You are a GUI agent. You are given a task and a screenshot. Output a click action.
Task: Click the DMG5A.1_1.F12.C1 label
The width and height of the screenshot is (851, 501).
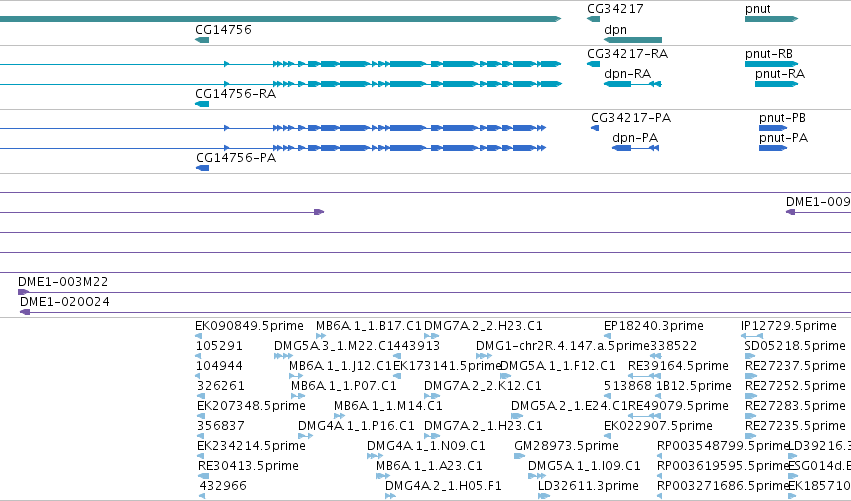tap(557, 366)
